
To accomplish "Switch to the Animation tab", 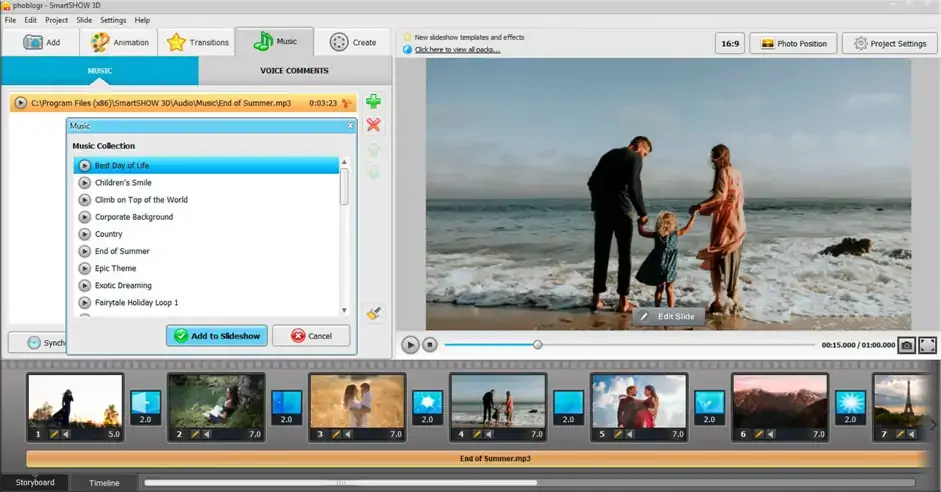I will (x=119, y=43).
